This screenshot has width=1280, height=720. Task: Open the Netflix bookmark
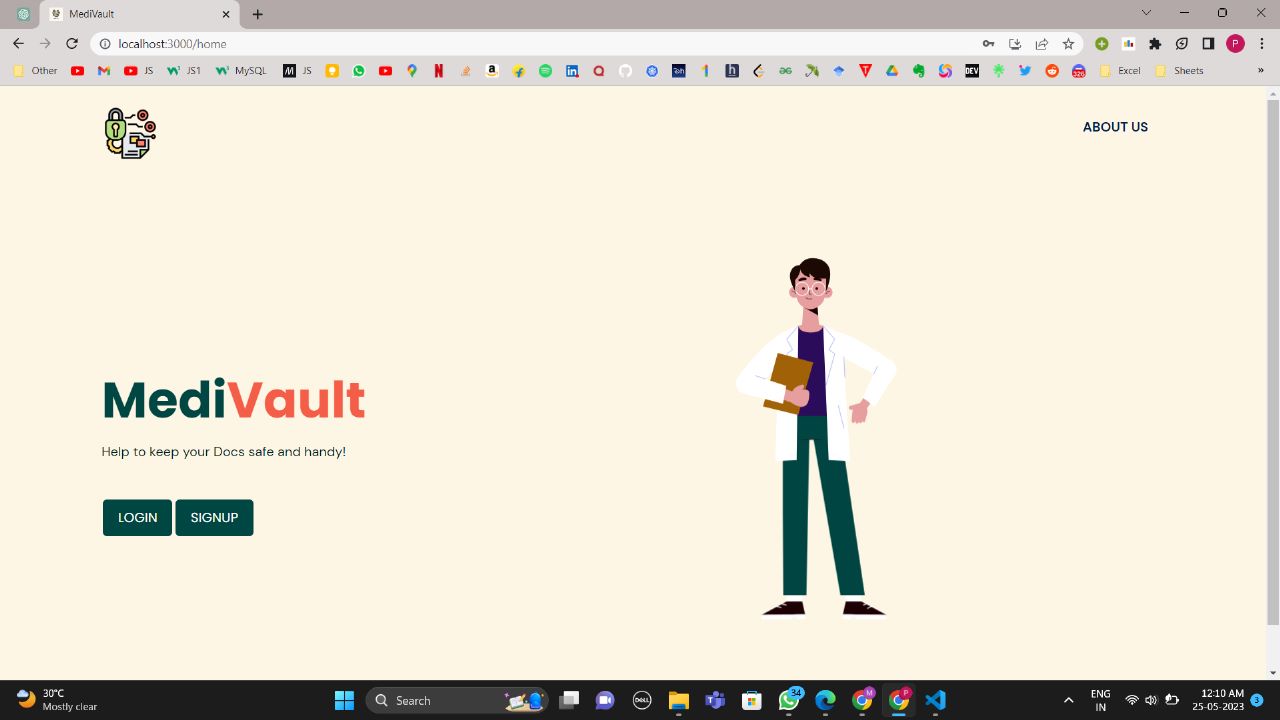pyautogui.click(x=438, y=70)
